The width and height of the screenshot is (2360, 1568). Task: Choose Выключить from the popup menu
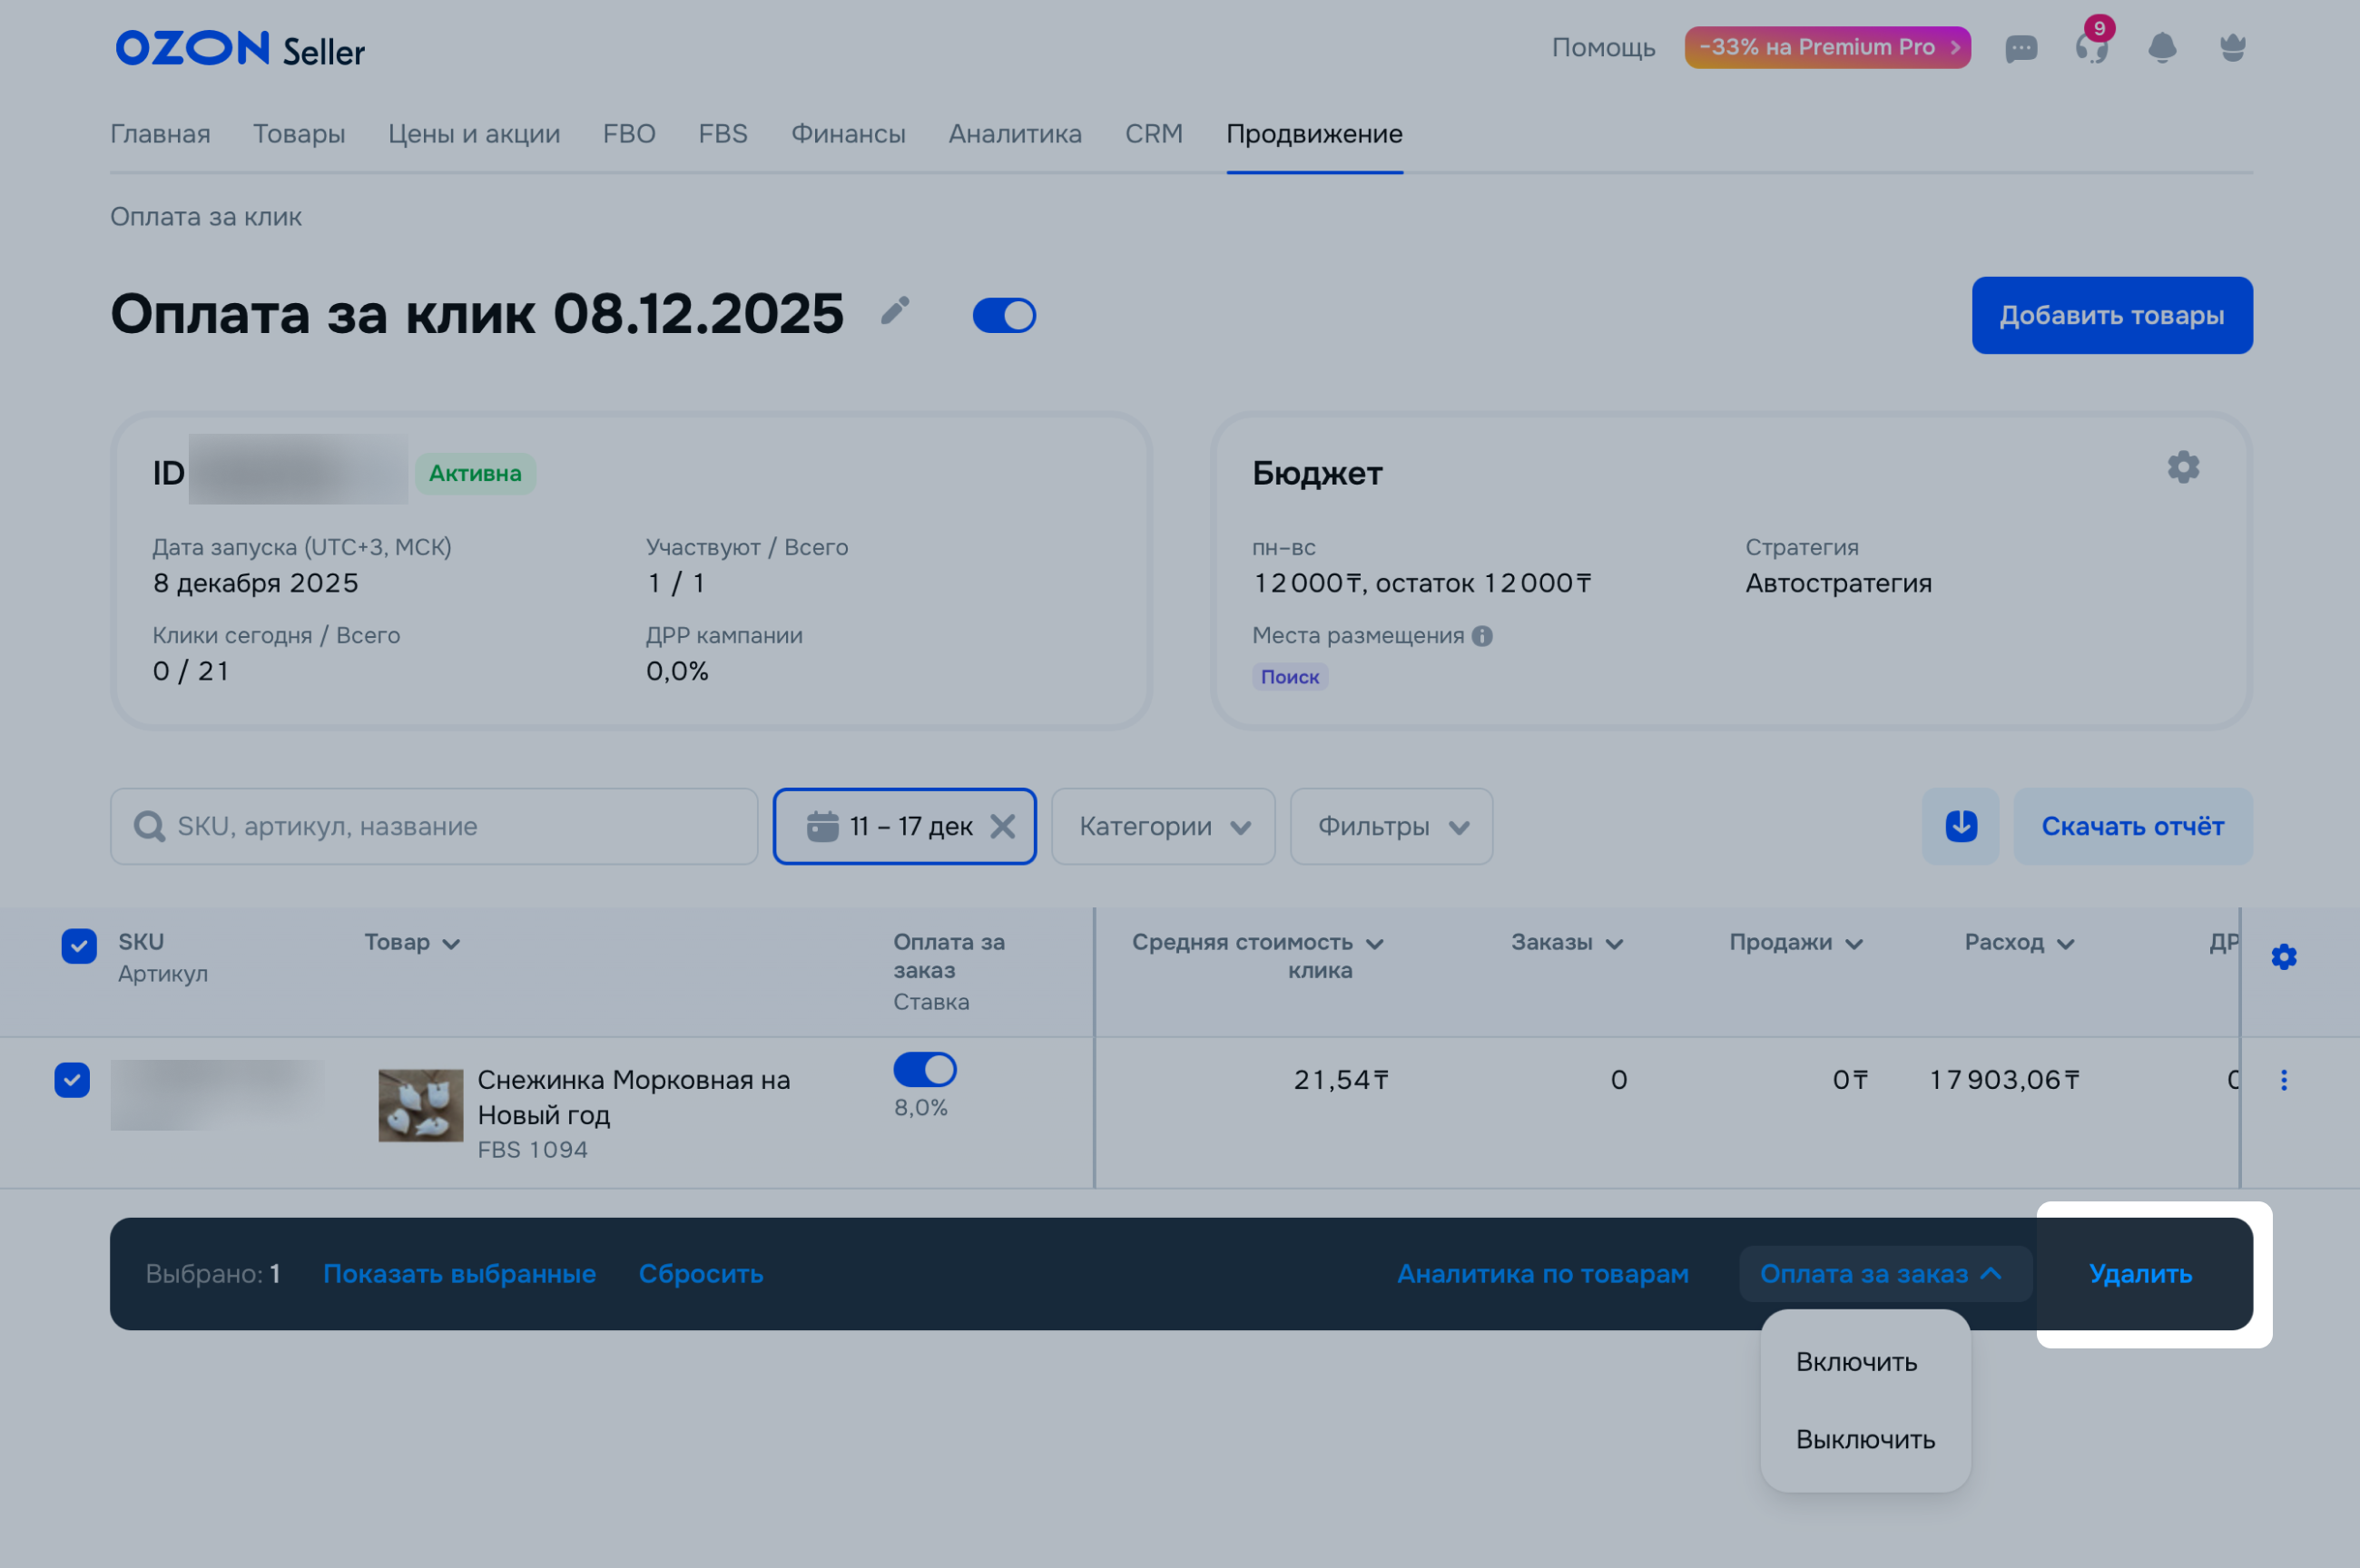(1865, 1440)
